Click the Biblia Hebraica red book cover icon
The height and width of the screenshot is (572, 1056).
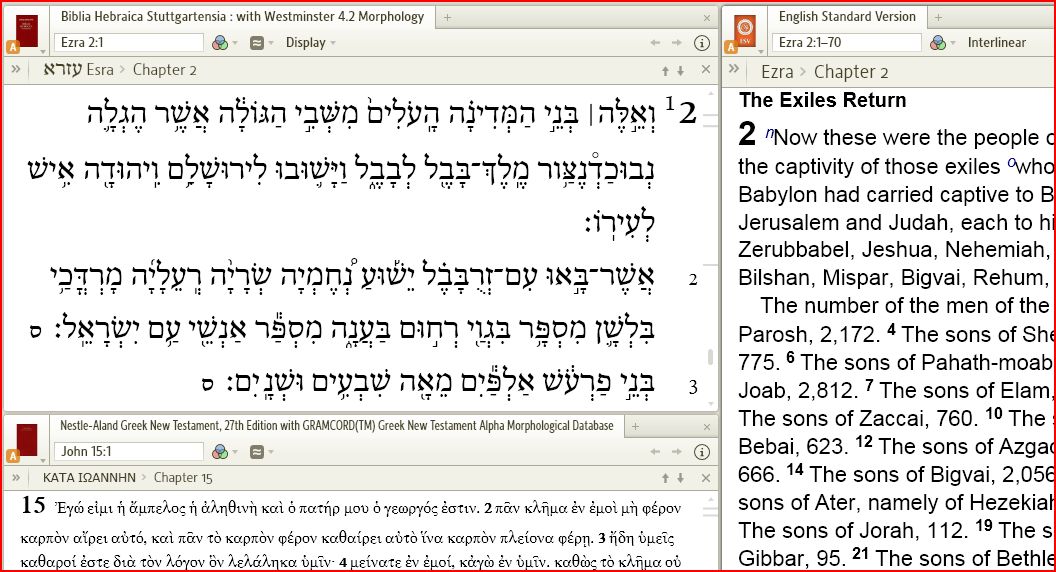pos(28,32)
